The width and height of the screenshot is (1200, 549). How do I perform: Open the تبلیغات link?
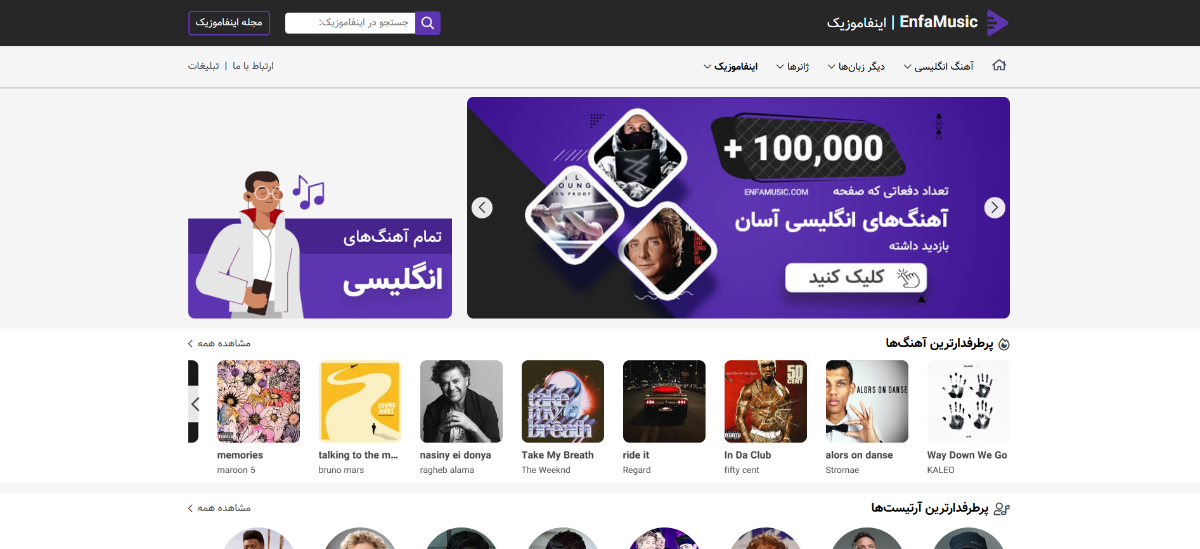(204, 66)
